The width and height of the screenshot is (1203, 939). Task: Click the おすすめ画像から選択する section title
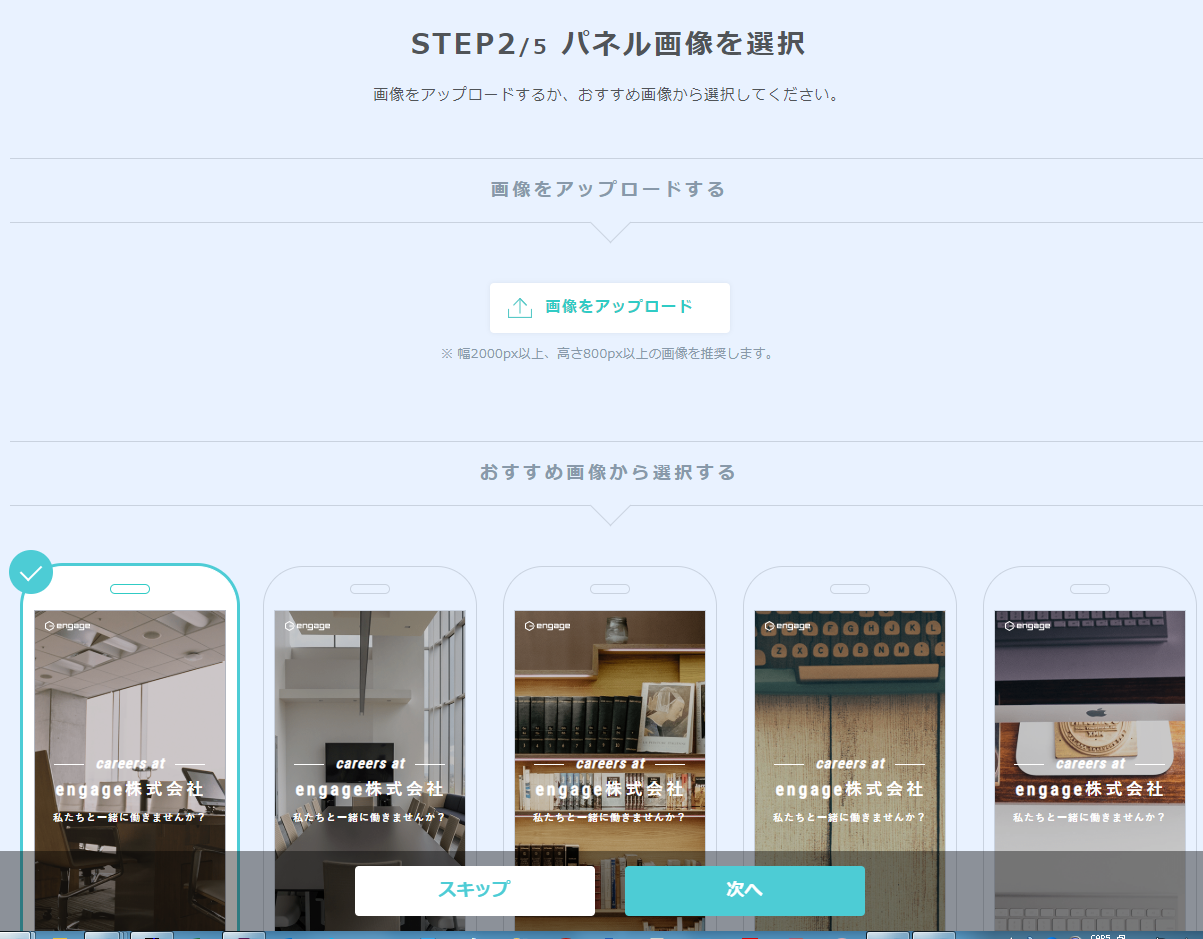[608, 472]
